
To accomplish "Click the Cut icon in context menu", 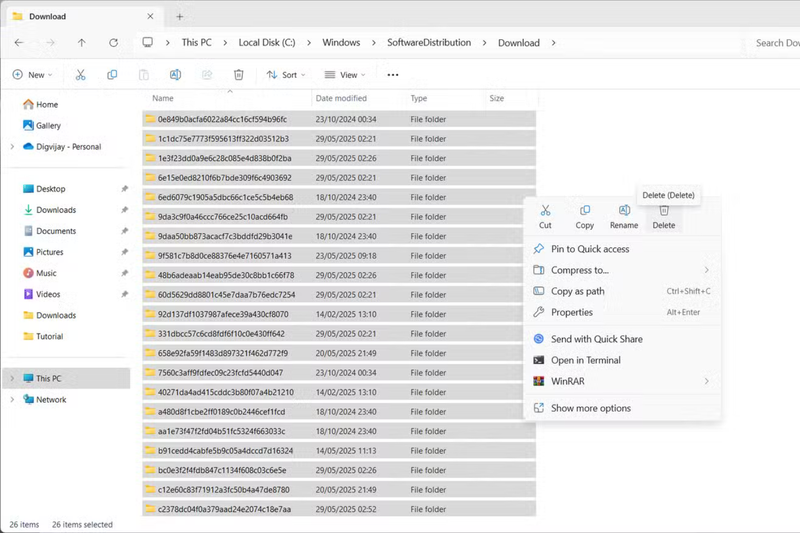I will click(x=545, y=211).
